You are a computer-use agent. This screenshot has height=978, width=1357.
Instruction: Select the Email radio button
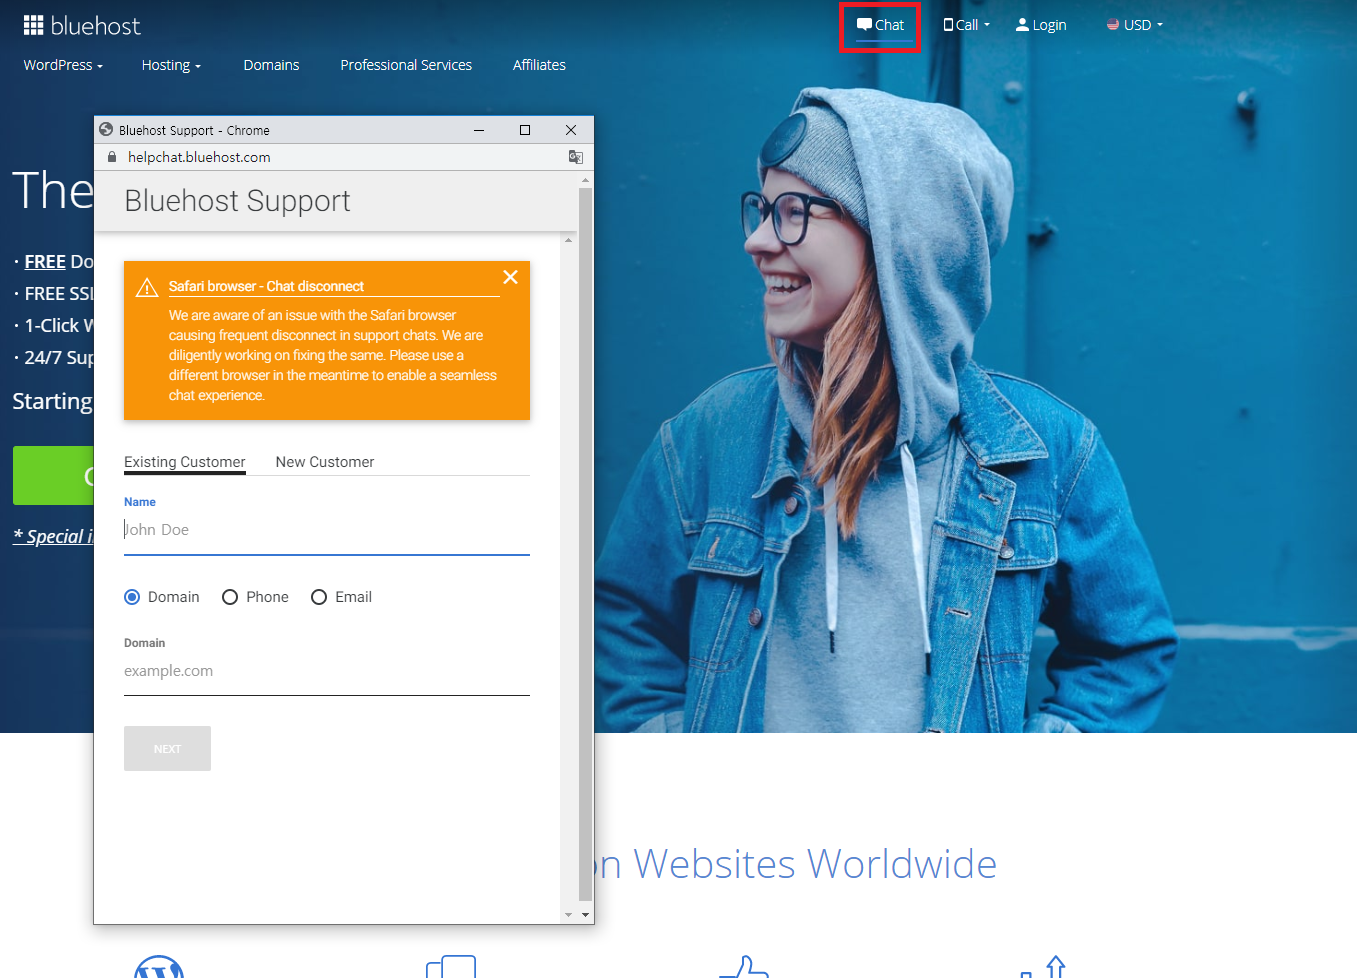(x=319, y=597)
